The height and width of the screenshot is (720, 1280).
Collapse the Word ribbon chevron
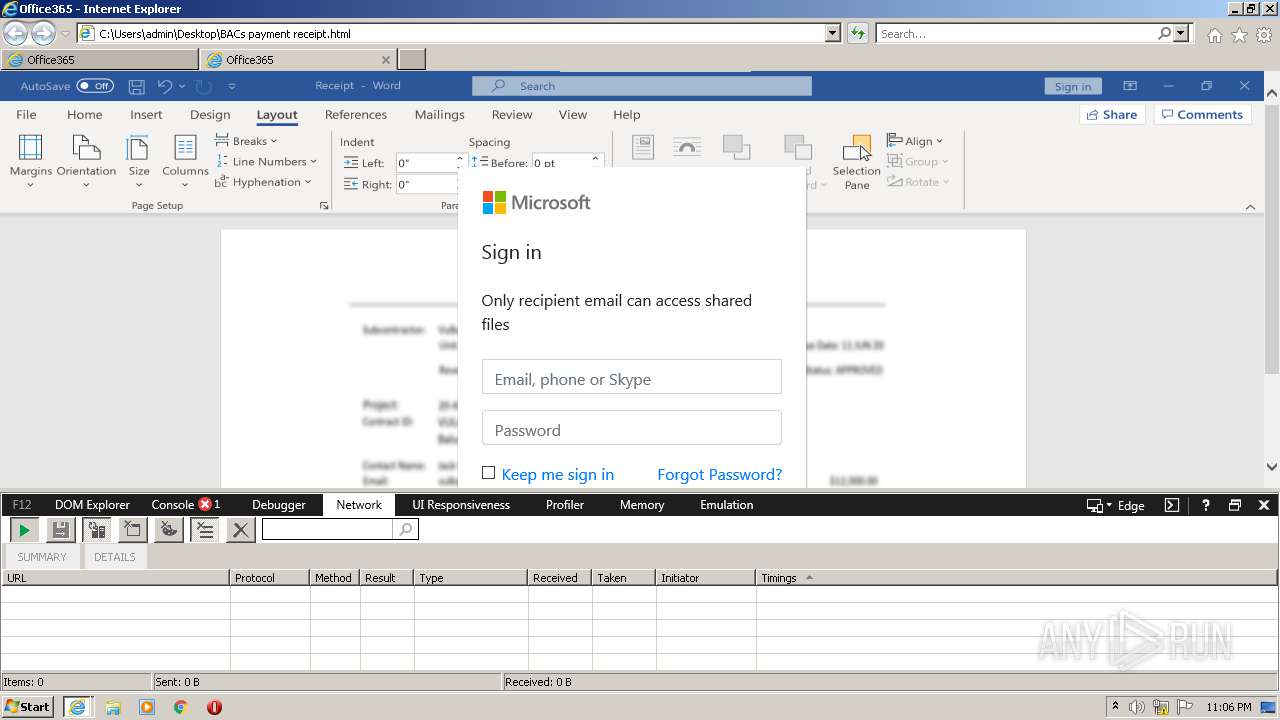click(1250, 207)
